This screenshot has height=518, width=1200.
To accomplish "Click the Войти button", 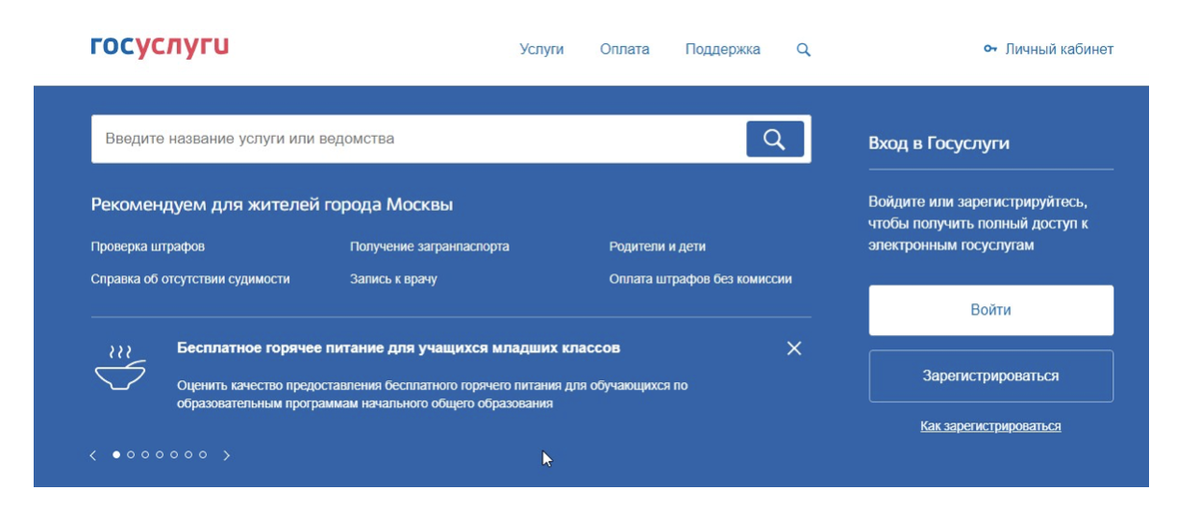I will pyautogui.click(x=991, y=310).
